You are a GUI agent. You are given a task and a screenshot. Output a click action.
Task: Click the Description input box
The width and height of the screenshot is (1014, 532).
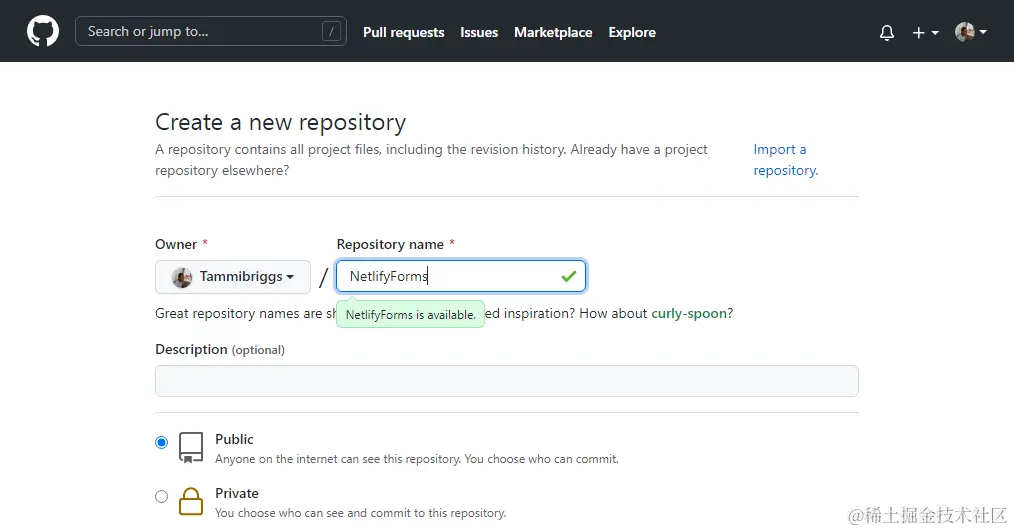[x=506, y=381]
